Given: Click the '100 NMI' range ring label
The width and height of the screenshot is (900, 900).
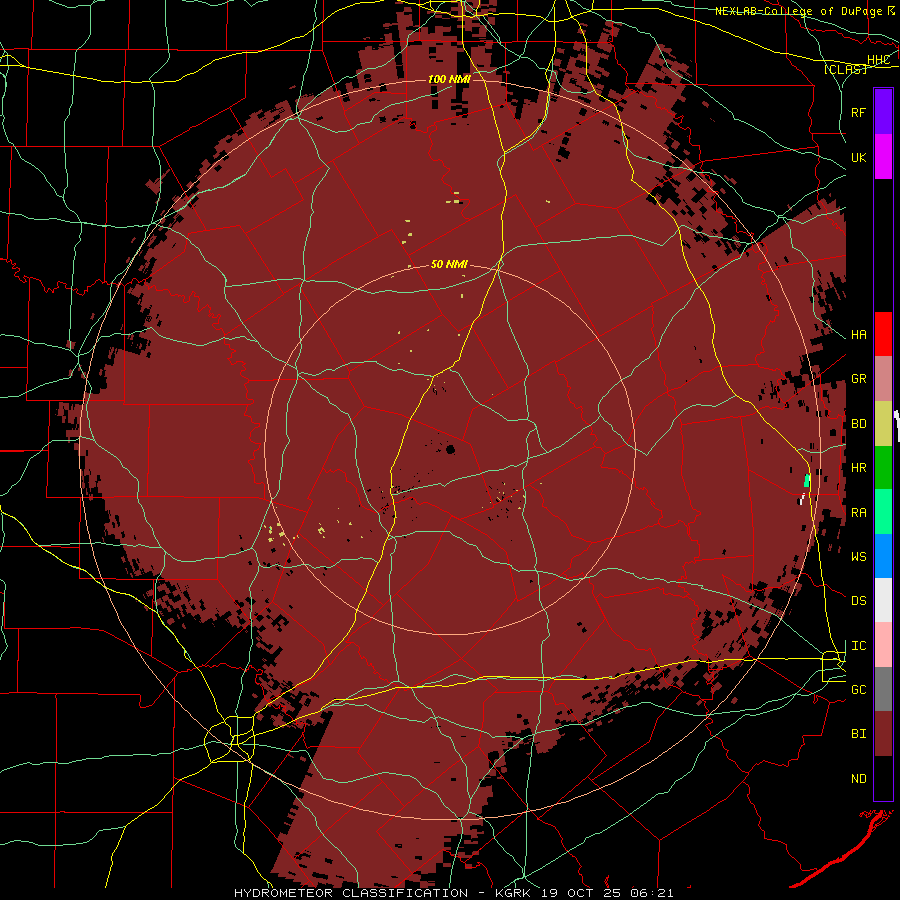Looking at the screenshot, I should (x=449, y=79).
